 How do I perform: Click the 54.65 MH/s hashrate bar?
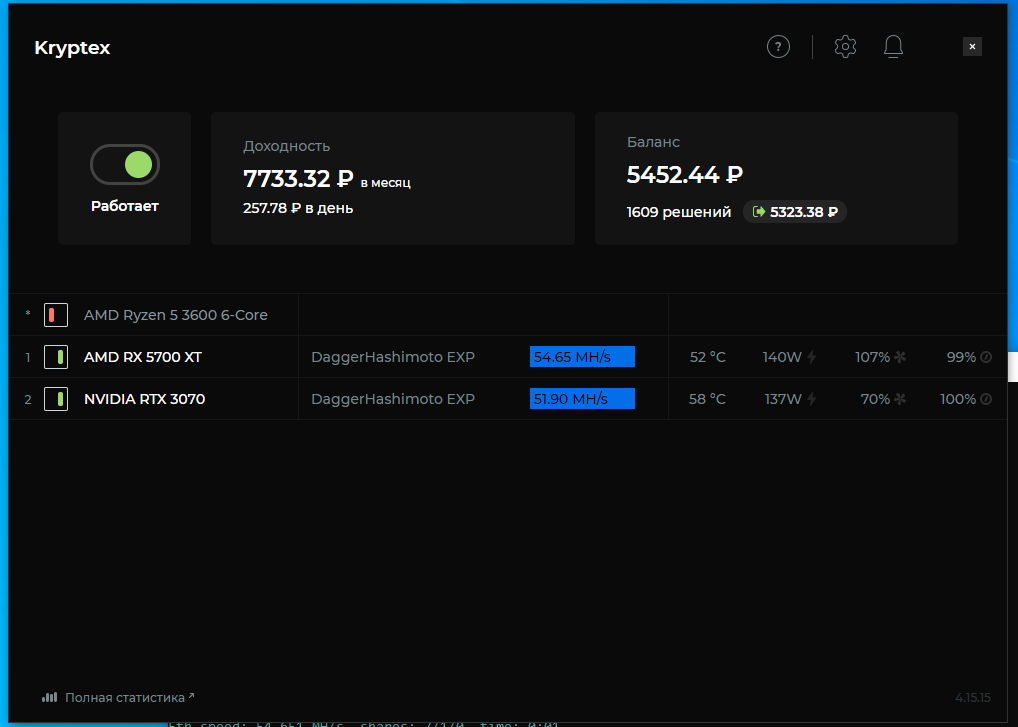coord(582,357)
